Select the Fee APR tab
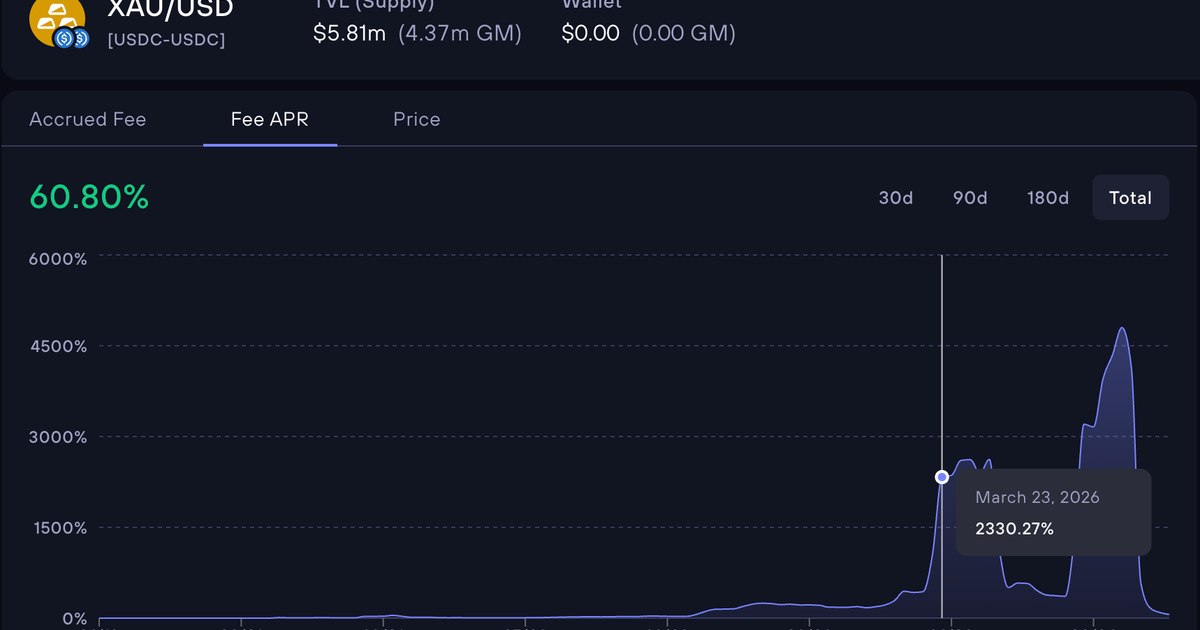Viewport: 1200px width, 630px height. click(270, 119)
